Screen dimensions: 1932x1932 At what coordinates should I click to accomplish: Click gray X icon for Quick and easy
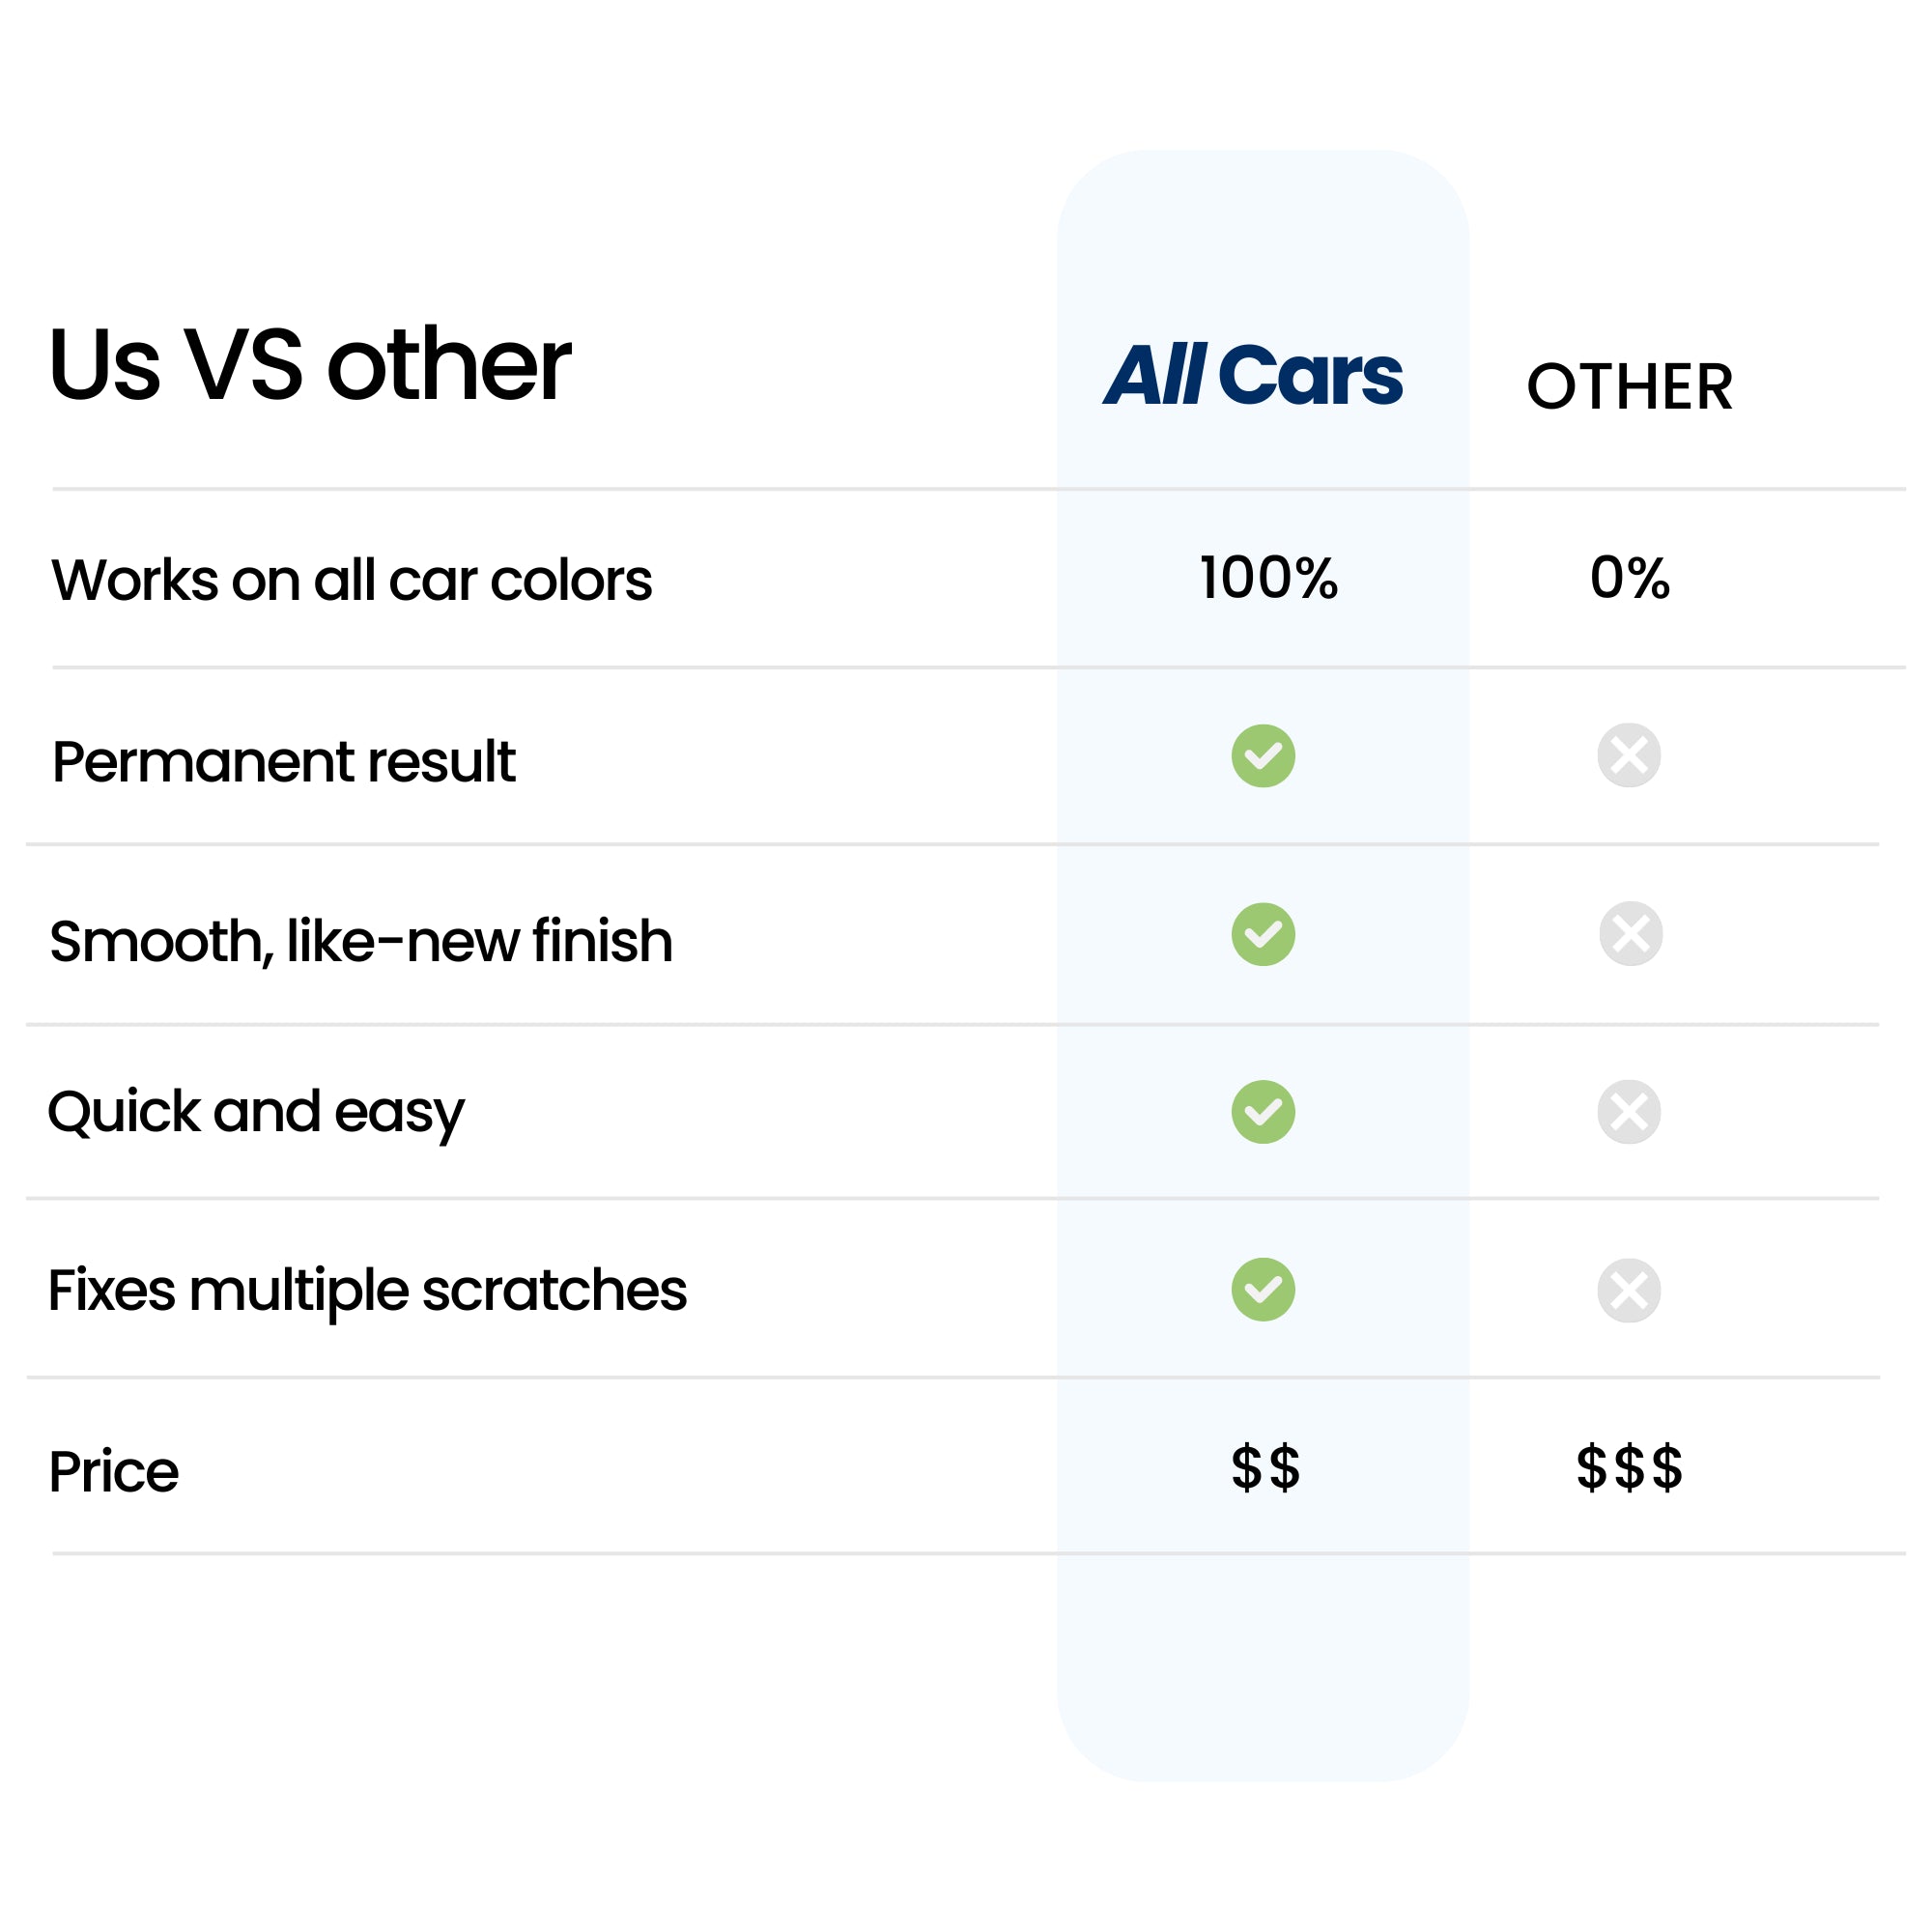1629,1112
